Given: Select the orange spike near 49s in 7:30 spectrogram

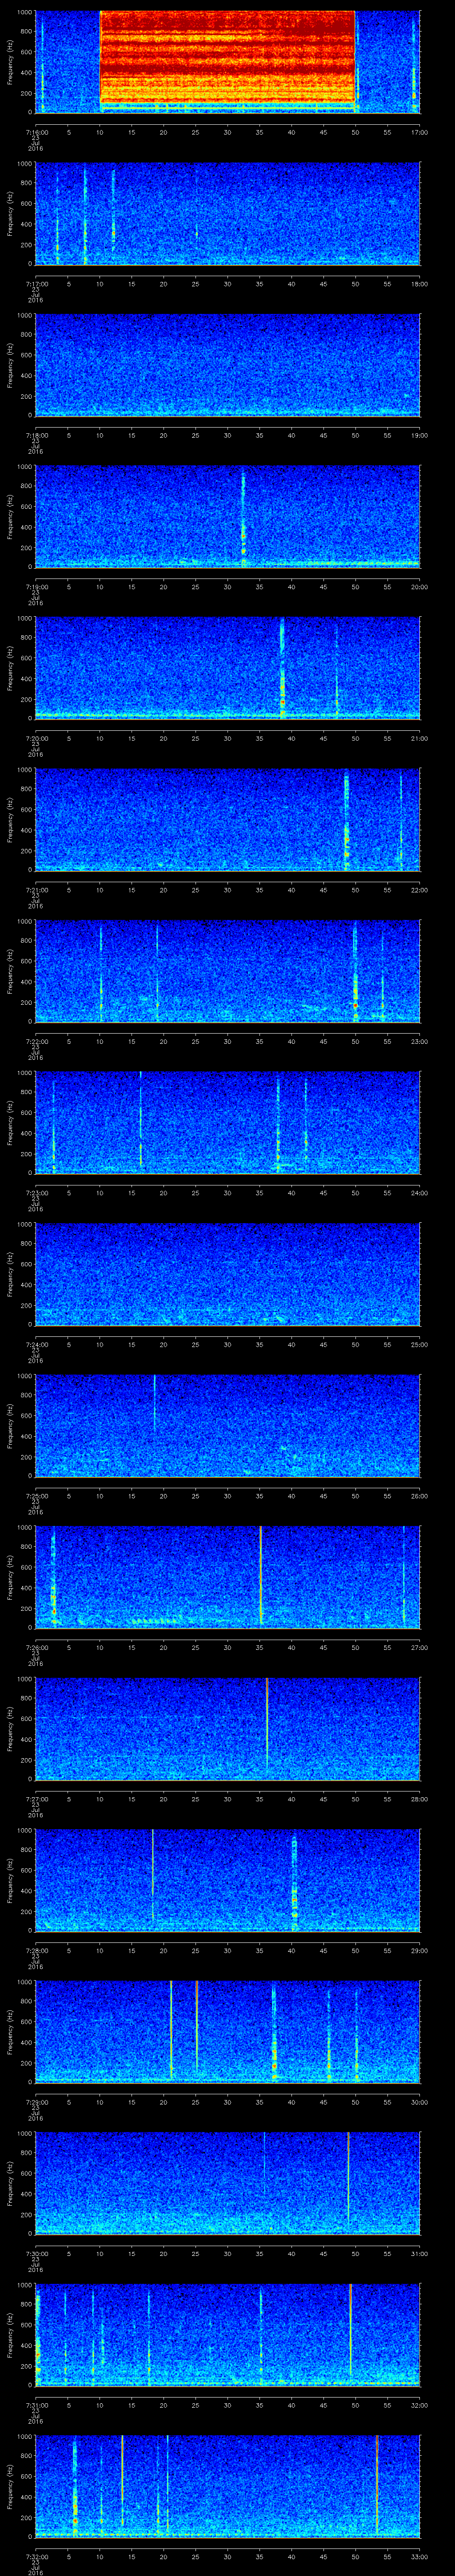Looking at the screenshot, I should (348, 2177).
